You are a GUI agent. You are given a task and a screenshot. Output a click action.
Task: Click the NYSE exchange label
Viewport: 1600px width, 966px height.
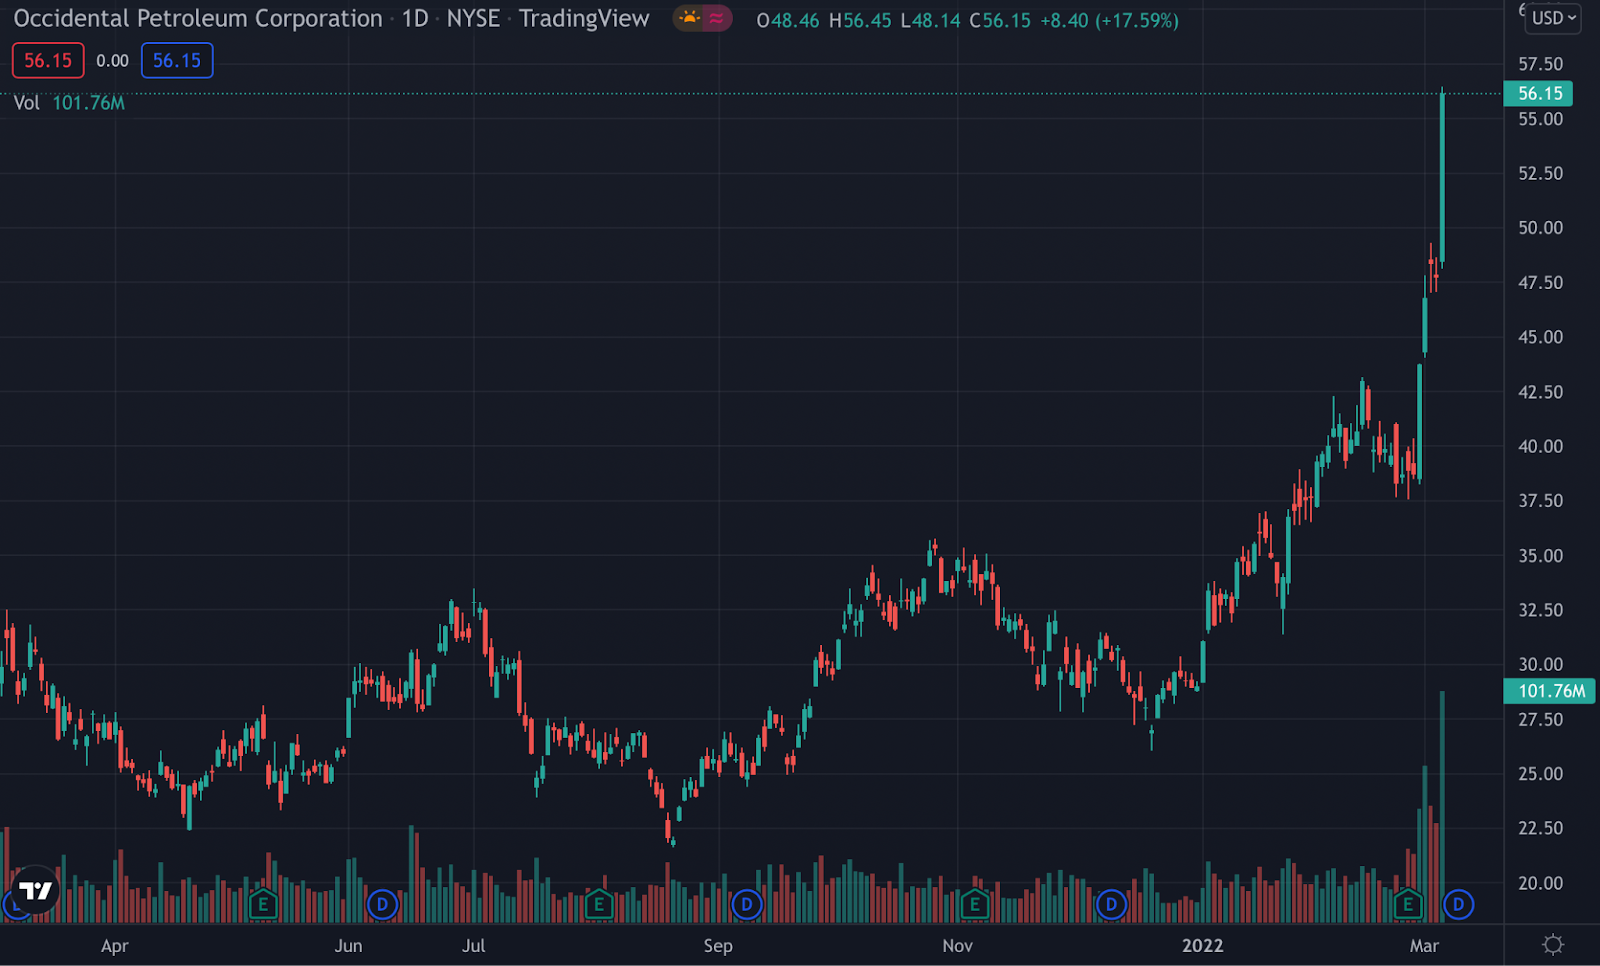pos(473,19)
